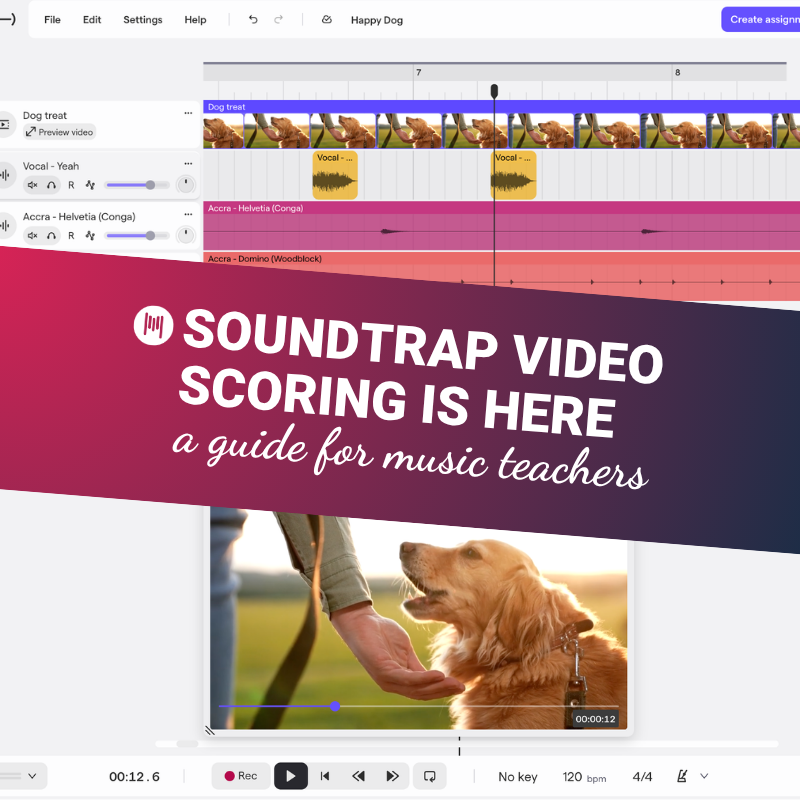Adjust Vocal - Yeah volume slider
The image size is (800, 800).
point(138,185)
